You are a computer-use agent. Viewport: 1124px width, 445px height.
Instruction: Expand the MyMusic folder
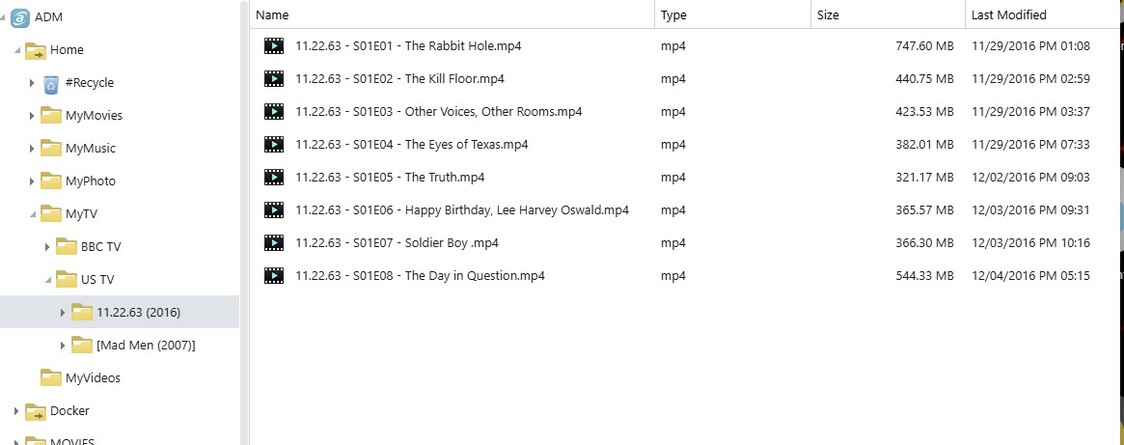[x=32, y=149]
